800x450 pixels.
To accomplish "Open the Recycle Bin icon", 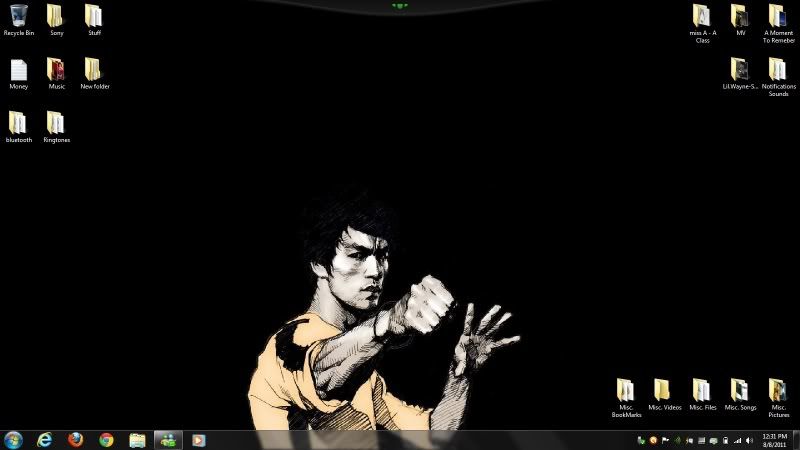I will point(19,20).
